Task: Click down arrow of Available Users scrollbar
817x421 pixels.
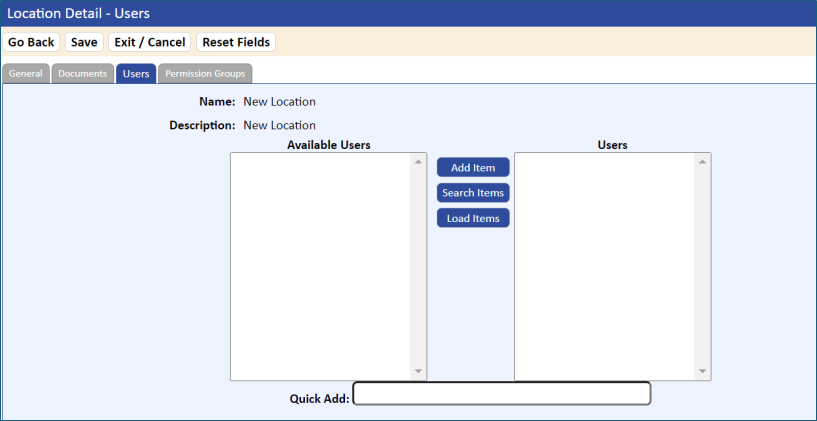Action: click(x=418, y=371)
